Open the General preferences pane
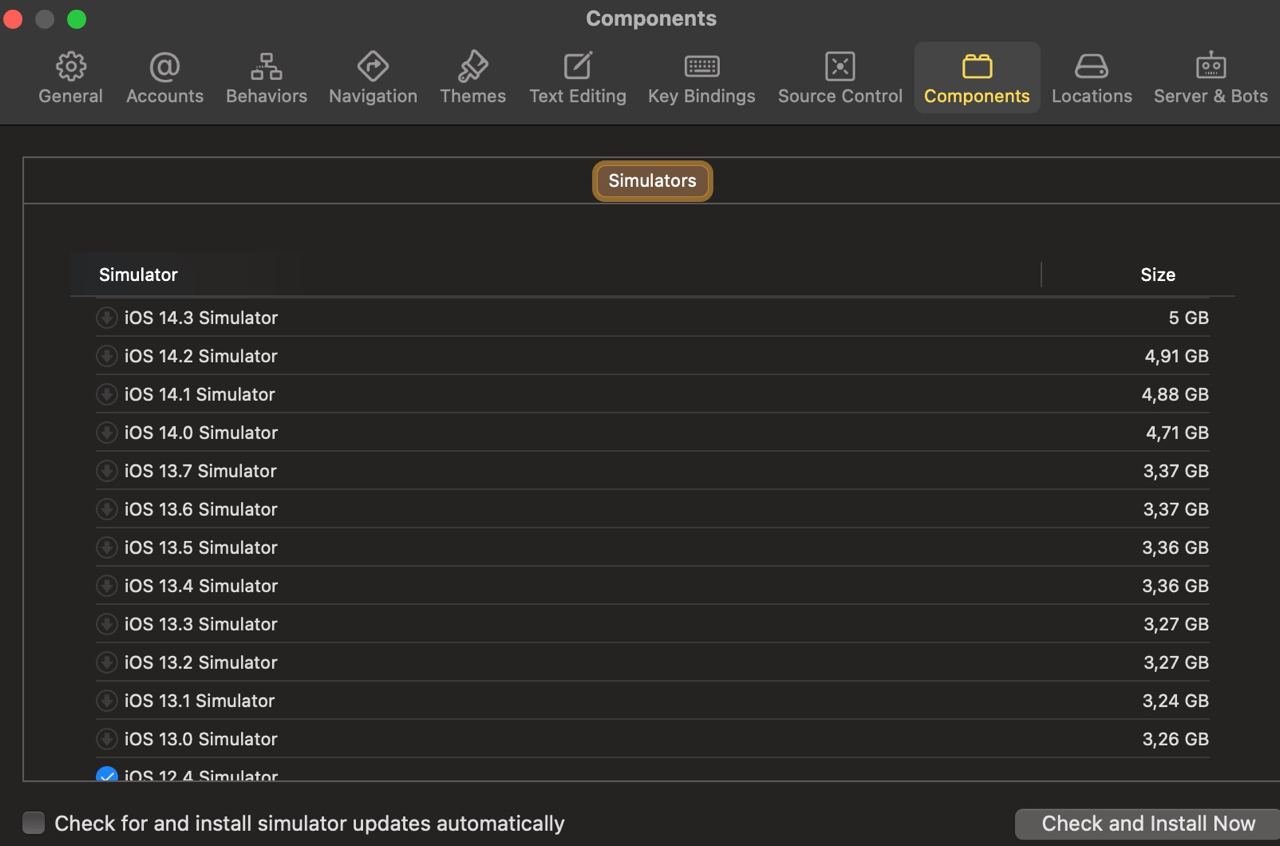 click(x=70, y=78)
